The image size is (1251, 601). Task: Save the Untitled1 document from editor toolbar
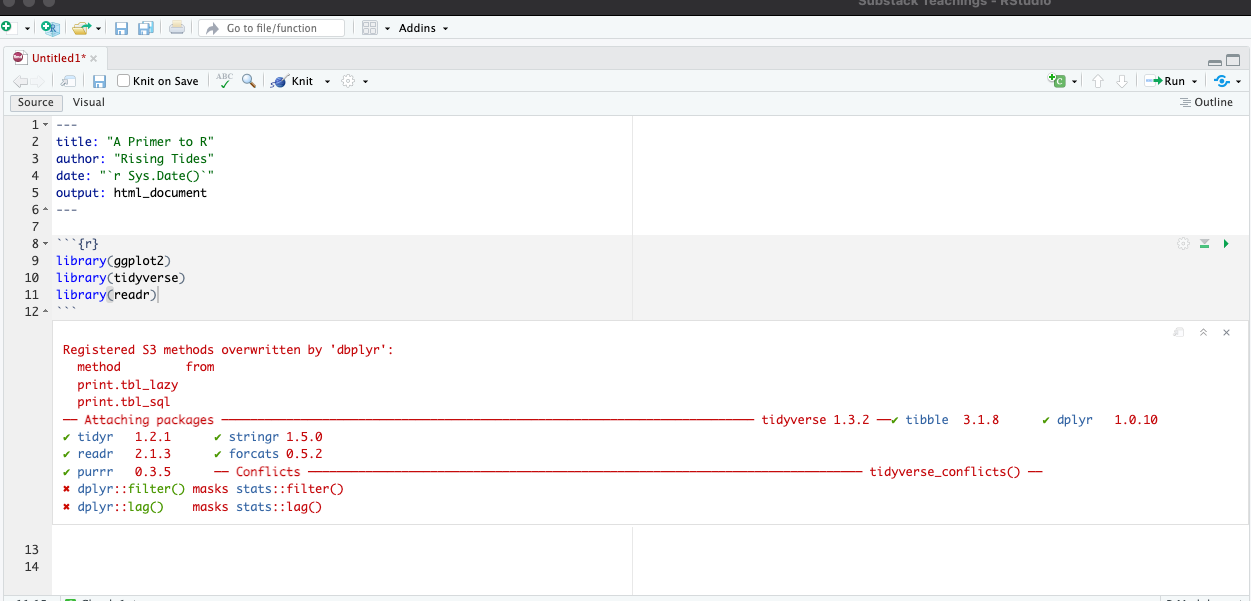99,81
